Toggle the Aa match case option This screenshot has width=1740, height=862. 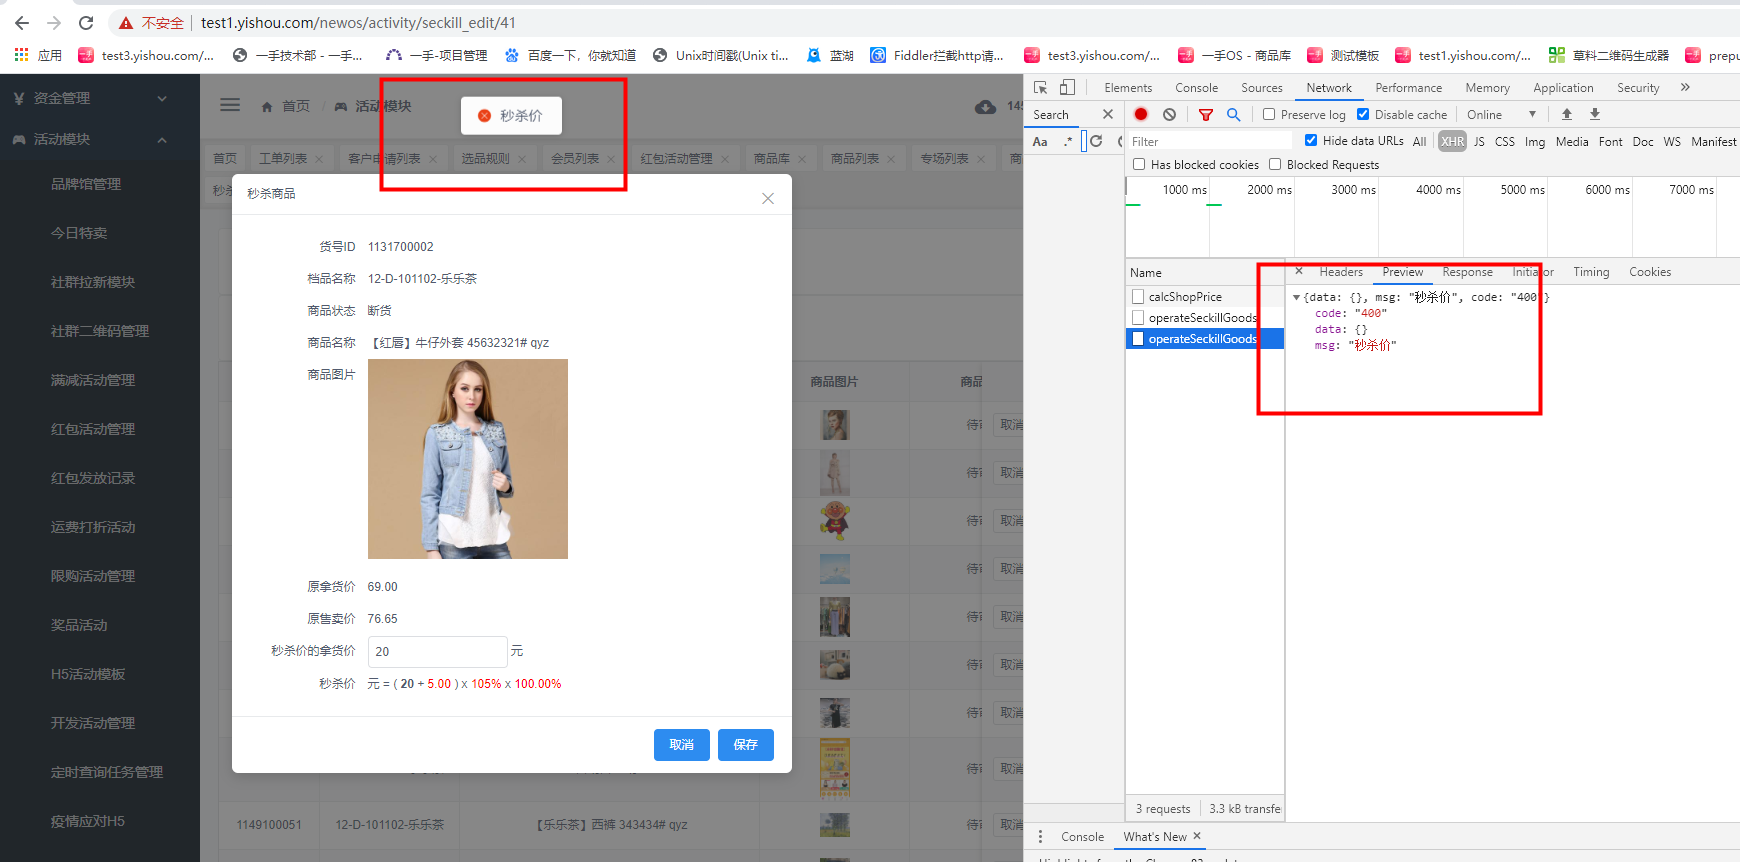click(1040, 141)
